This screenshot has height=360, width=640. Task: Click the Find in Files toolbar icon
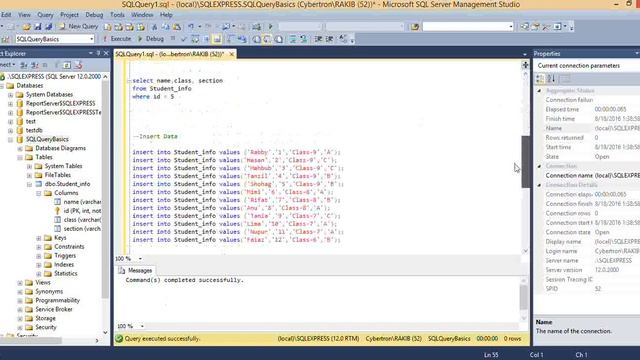[x=415, y=27]
